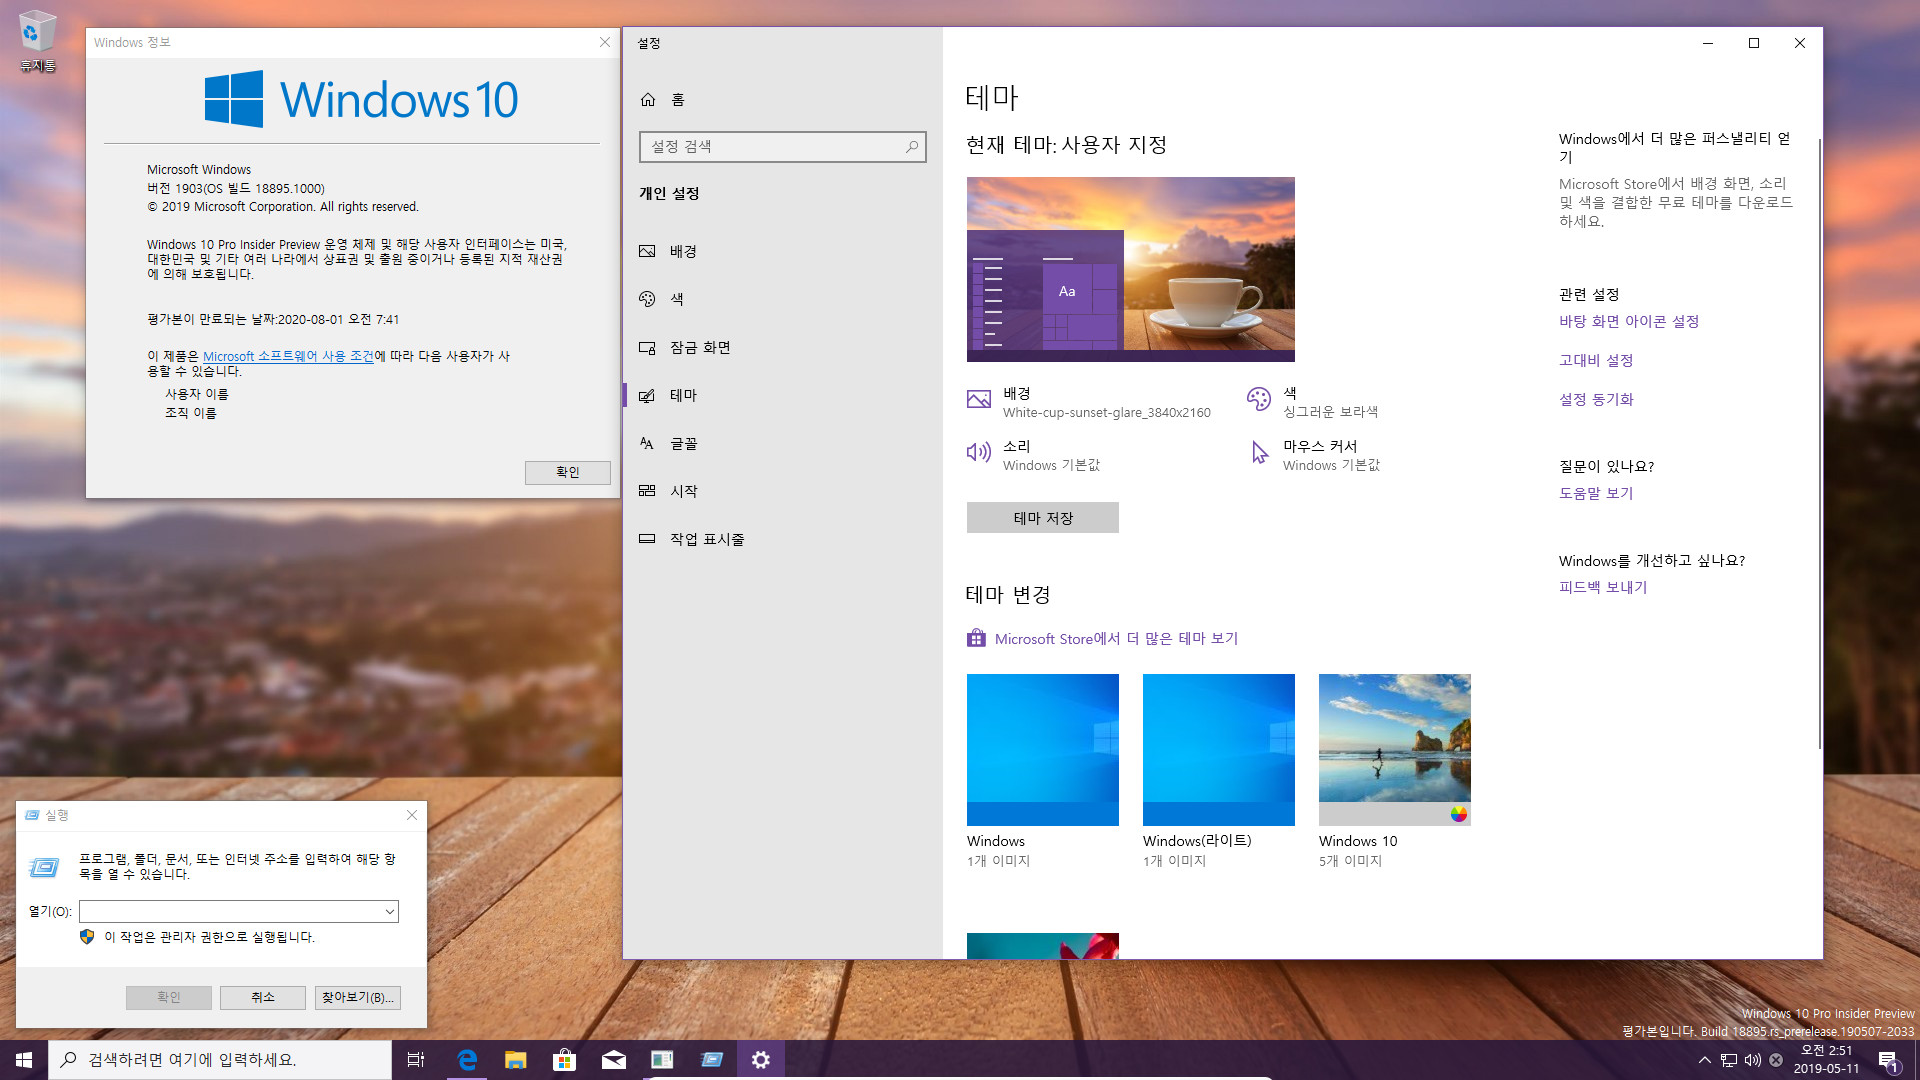
Task: Select Background in the Settings sidebar
Action: click(x=782, y=251)
